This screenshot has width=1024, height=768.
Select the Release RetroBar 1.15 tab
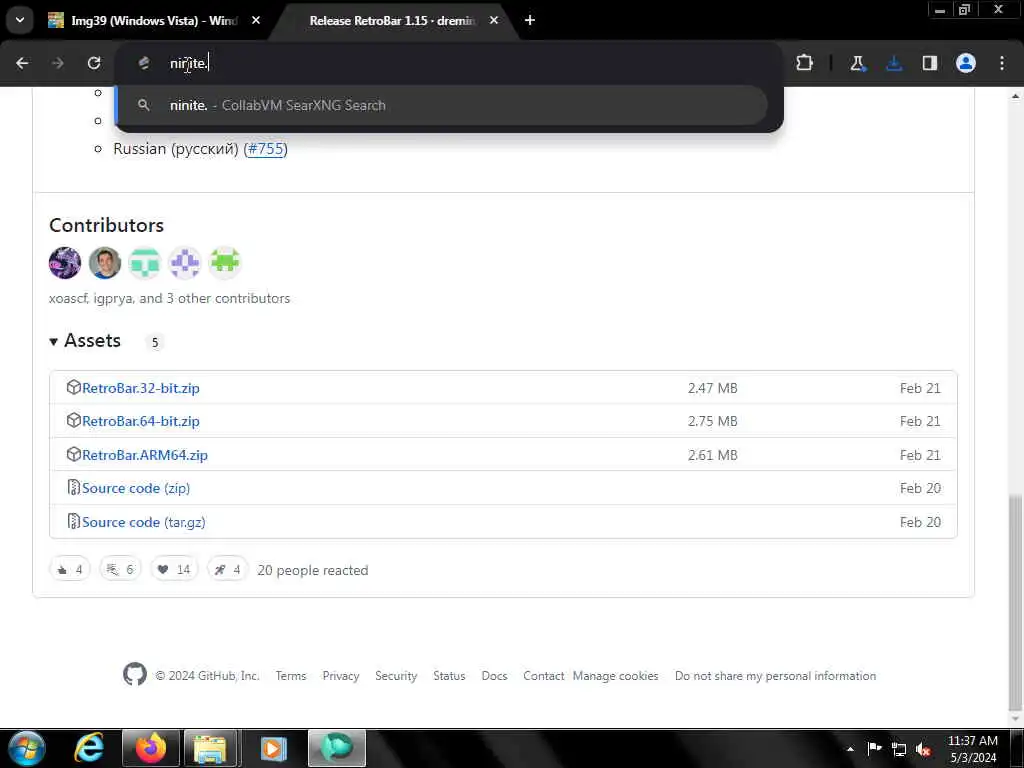(392, 21)
